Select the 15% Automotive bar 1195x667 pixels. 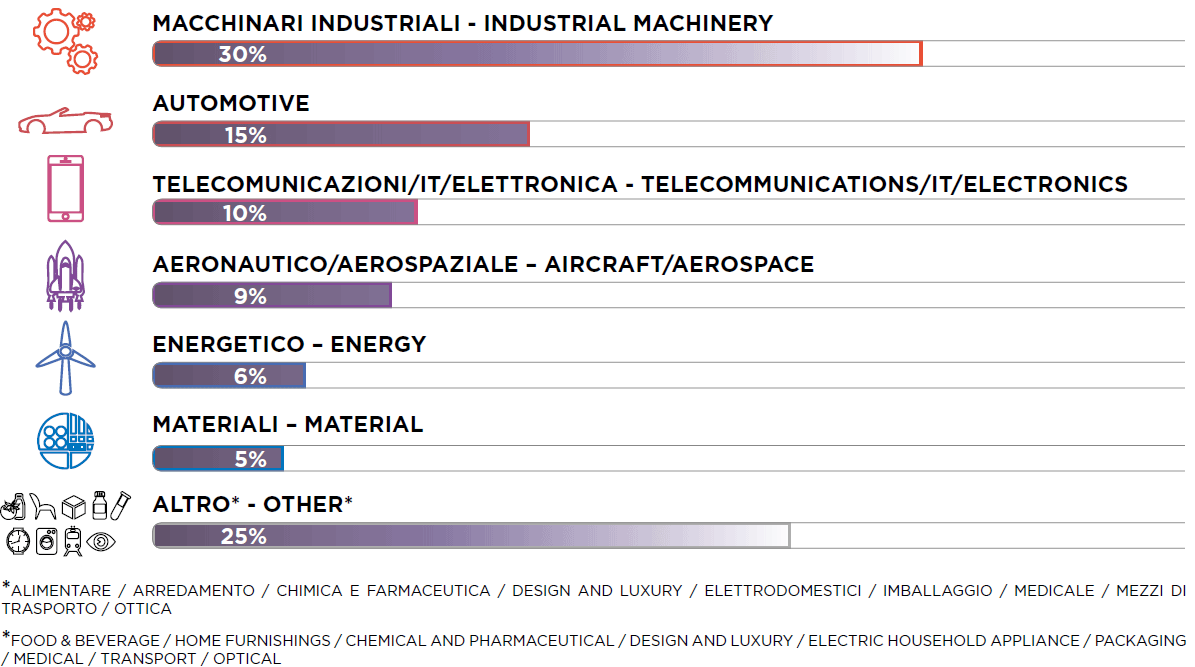[x=341, y=134]
